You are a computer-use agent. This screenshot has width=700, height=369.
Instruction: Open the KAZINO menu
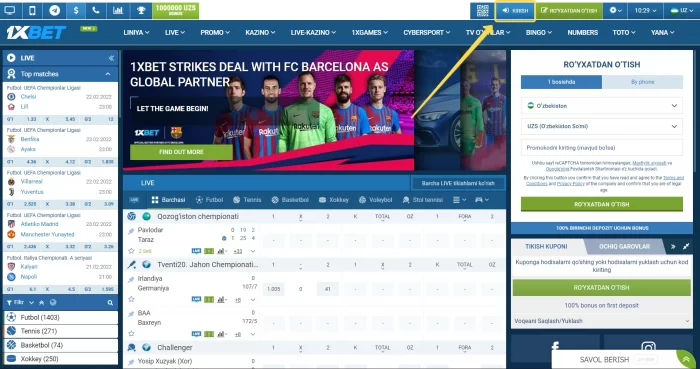(260, 33)
